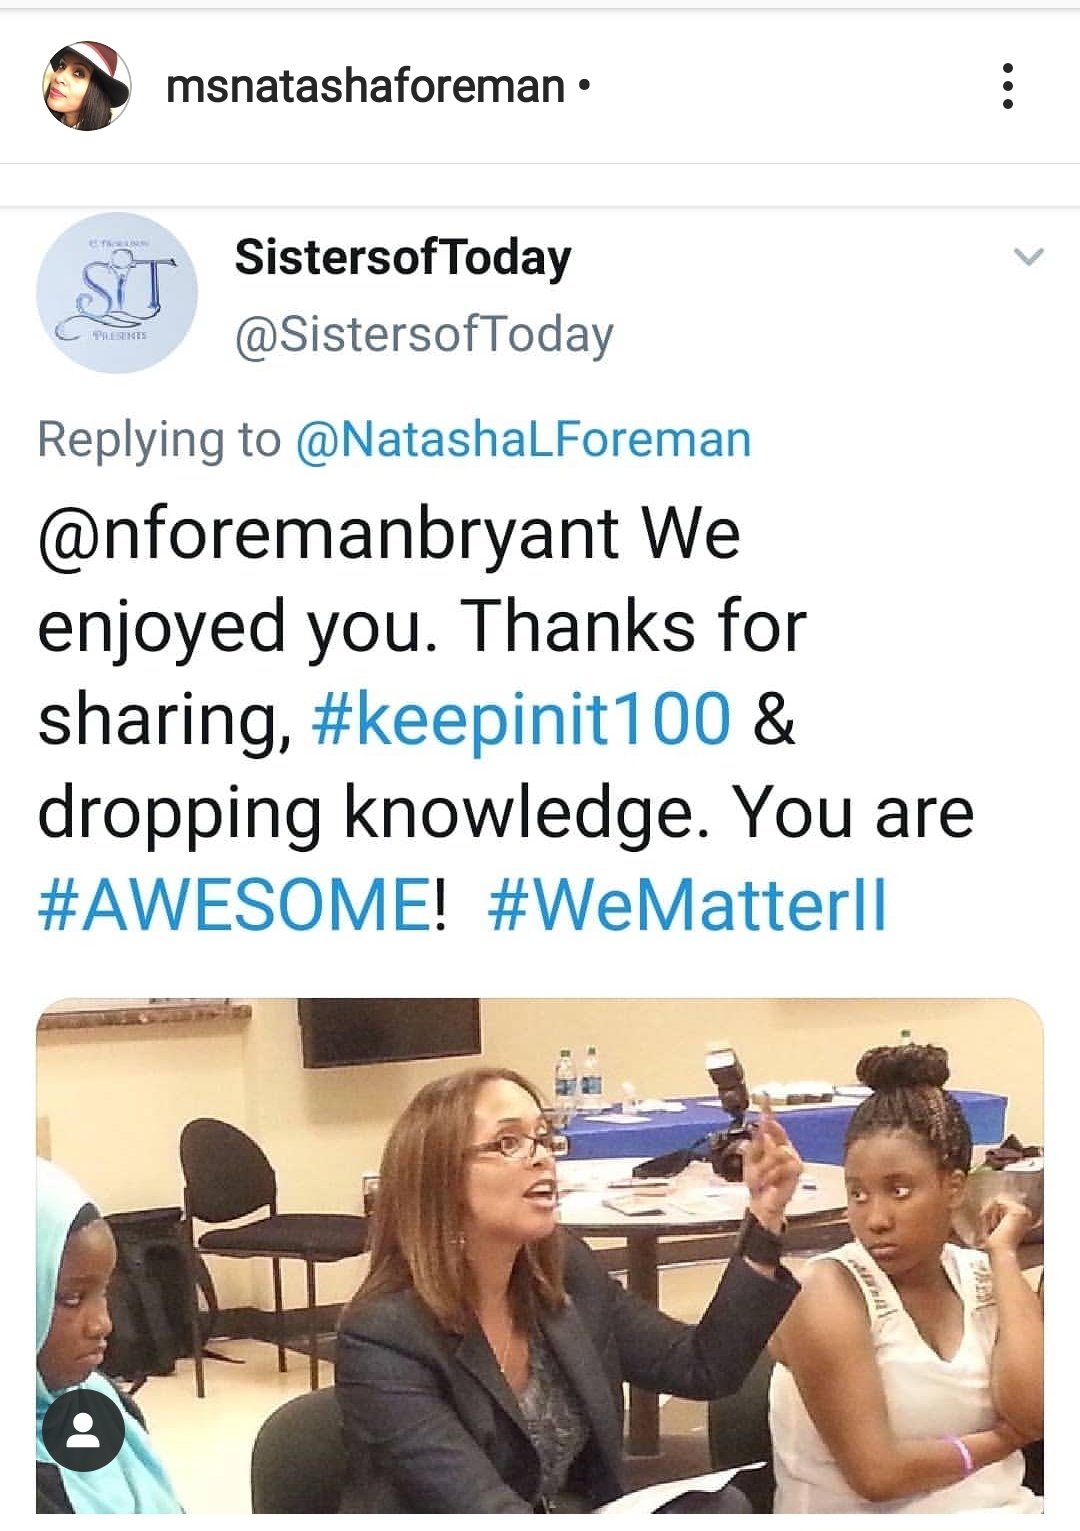
Task: Open the #WeMatterII hashtag
Action: pos(687,905)
